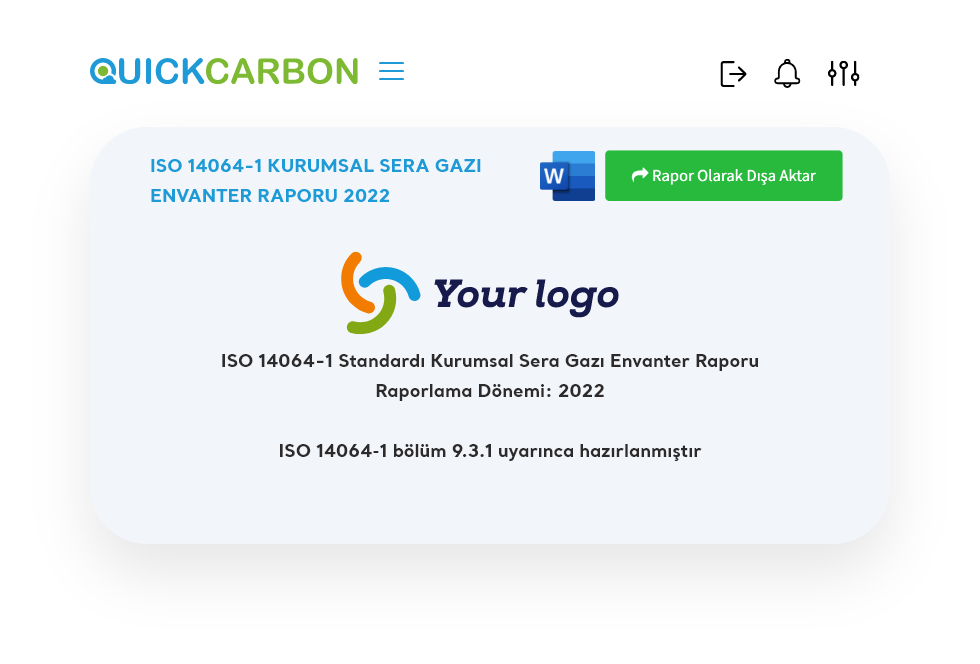Click the share arrow on export button

click(639, 176)
